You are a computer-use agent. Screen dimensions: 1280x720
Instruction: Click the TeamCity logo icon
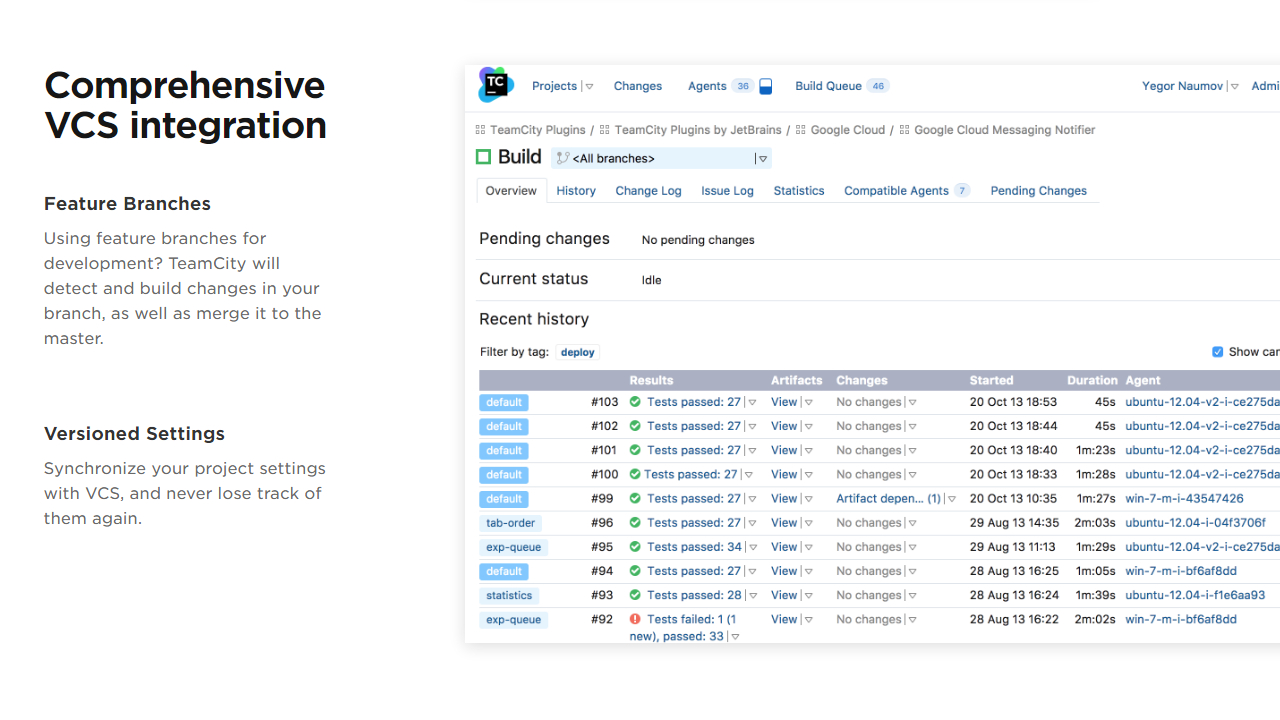[495, 85]
